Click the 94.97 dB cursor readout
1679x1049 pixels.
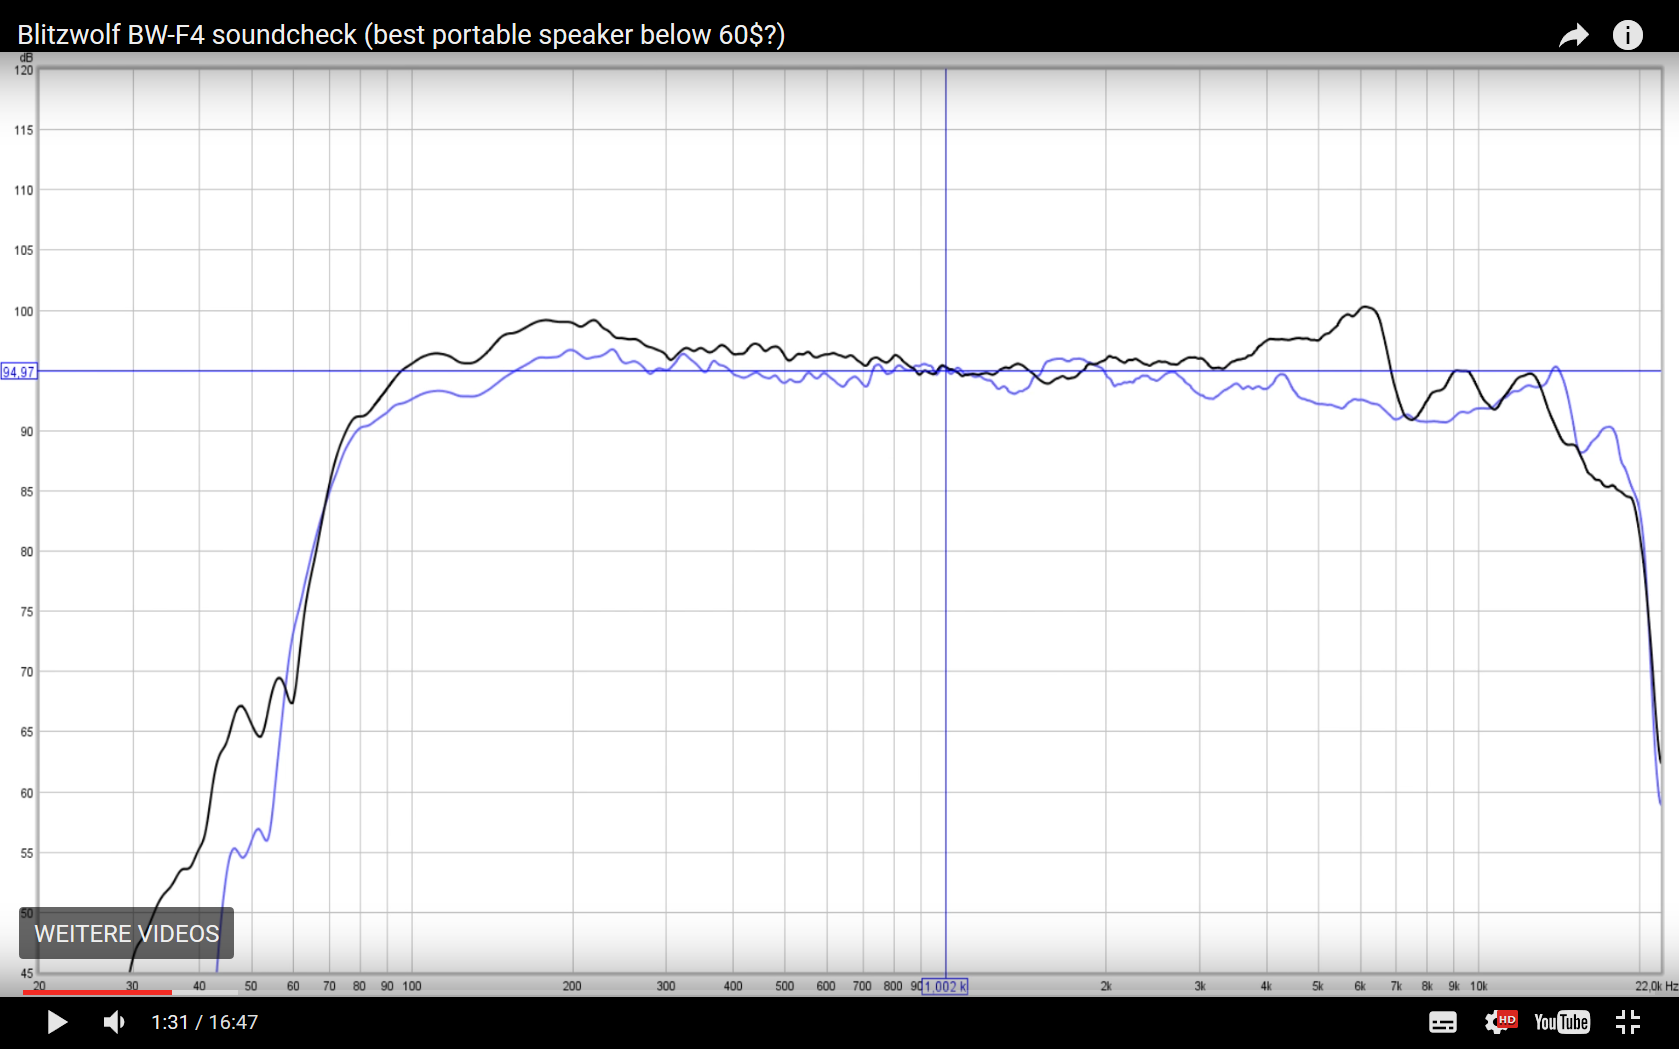pos(19,372)
